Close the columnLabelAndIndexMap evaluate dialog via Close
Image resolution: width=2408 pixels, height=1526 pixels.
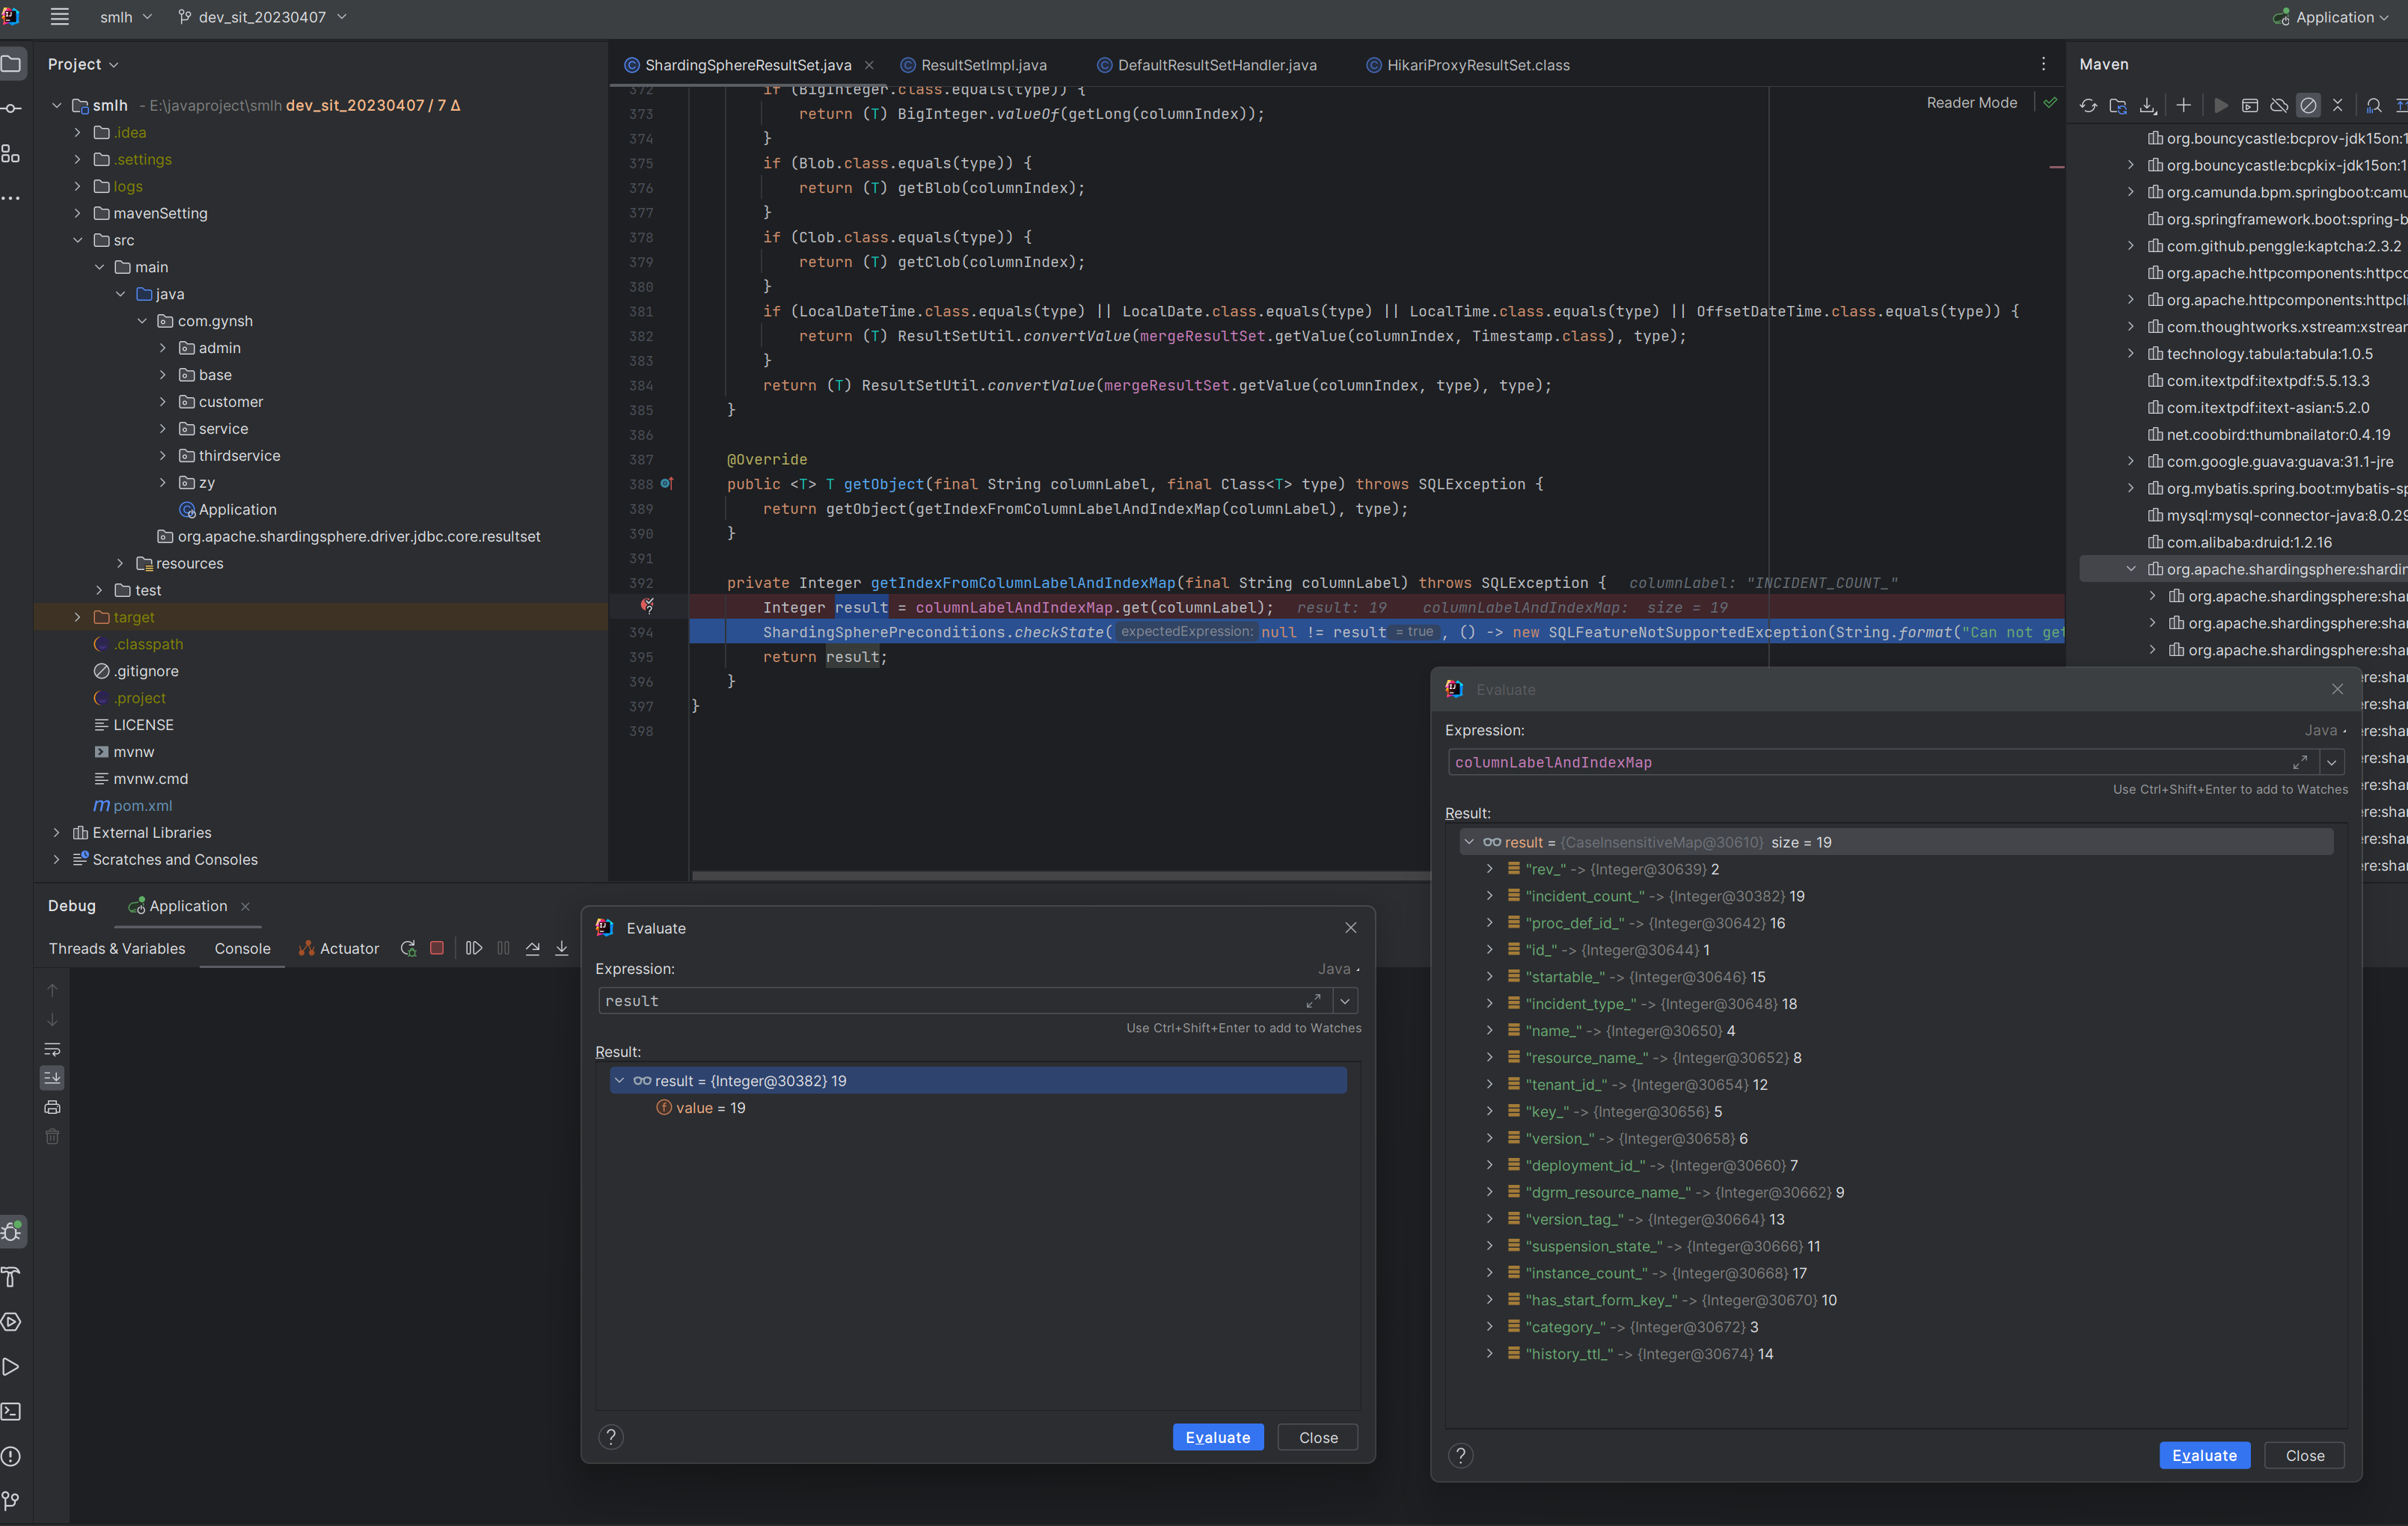point(2304,1455)
